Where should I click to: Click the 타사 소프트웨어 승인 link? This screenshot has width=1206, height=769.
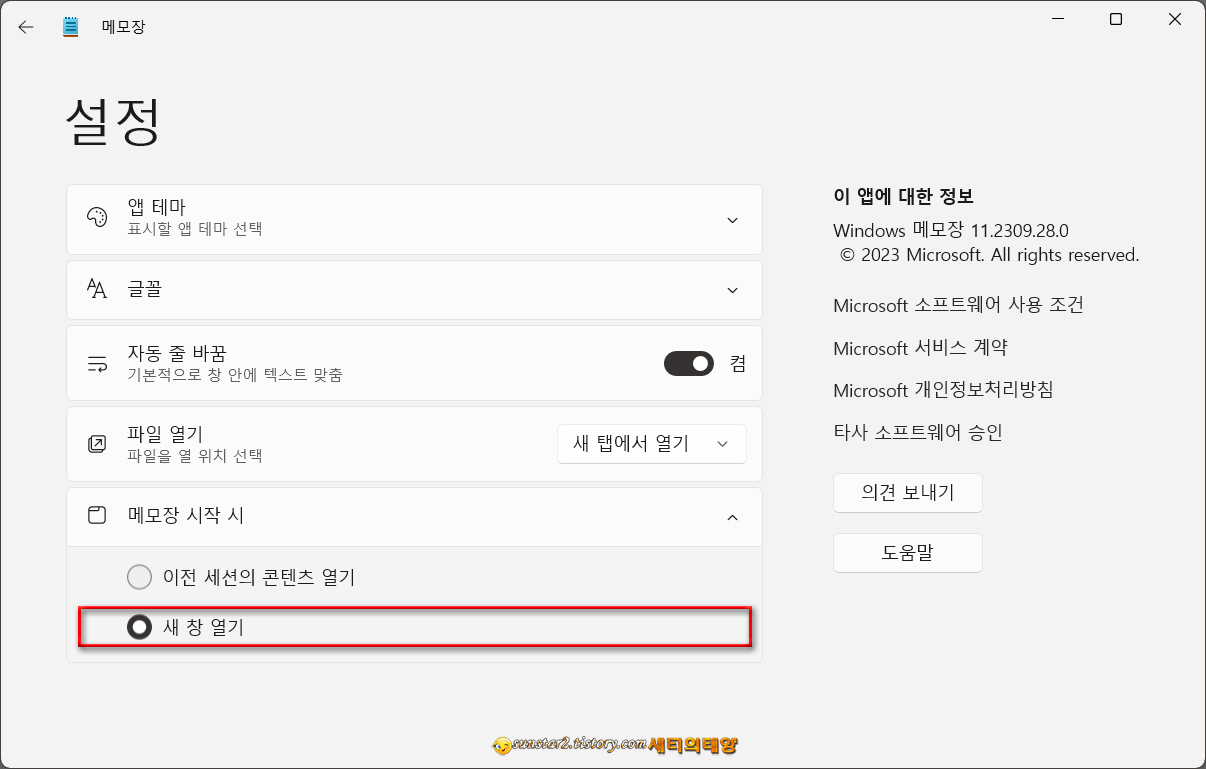918,432
